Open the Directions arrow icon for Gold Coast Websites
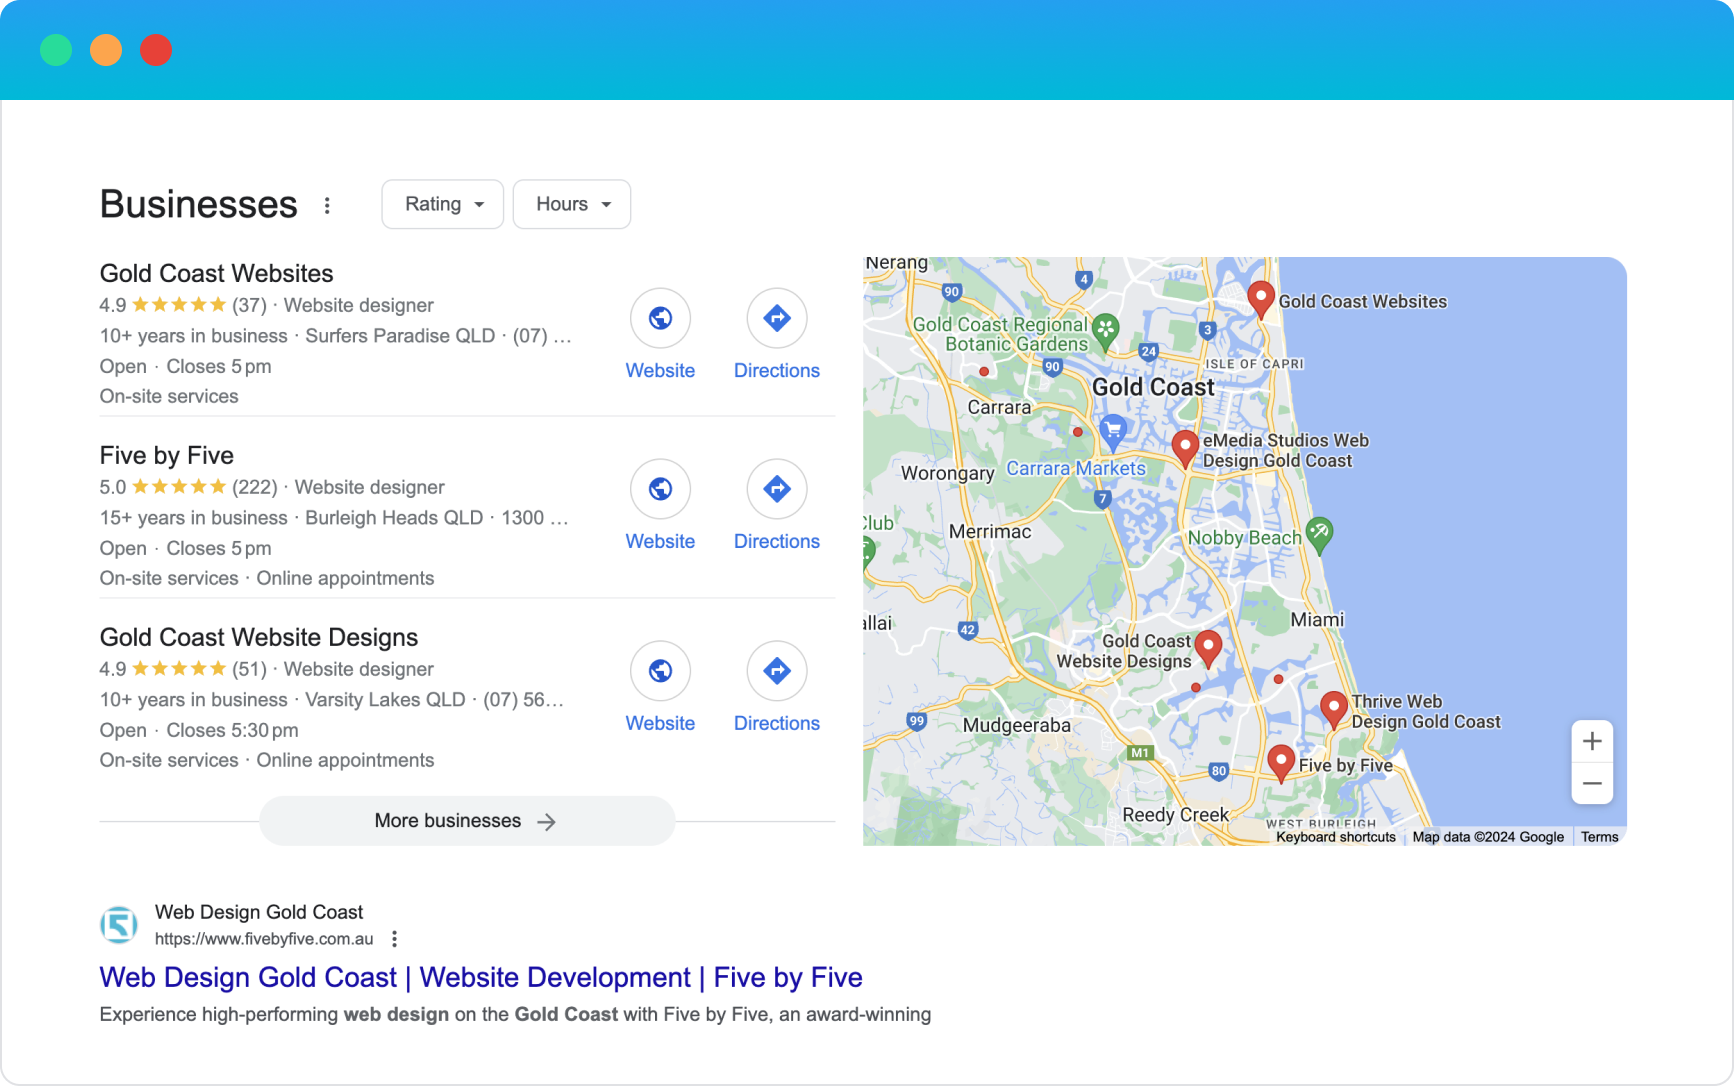1734x1086 pixels. [777, 318]
